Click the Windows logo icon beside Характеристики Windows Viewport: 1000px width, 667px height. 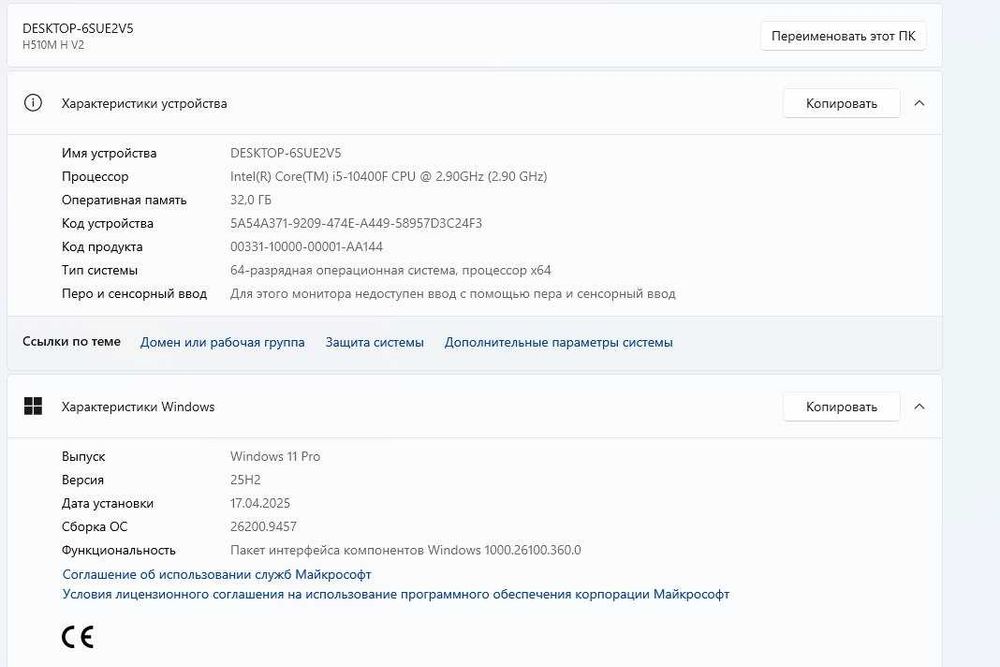pyautogui.click(x=33, y=406)
